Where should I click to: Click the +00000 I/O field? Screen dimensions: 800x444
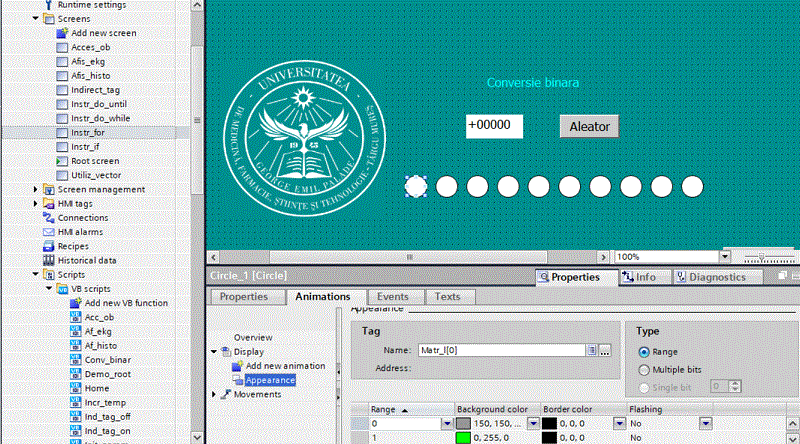495,126
